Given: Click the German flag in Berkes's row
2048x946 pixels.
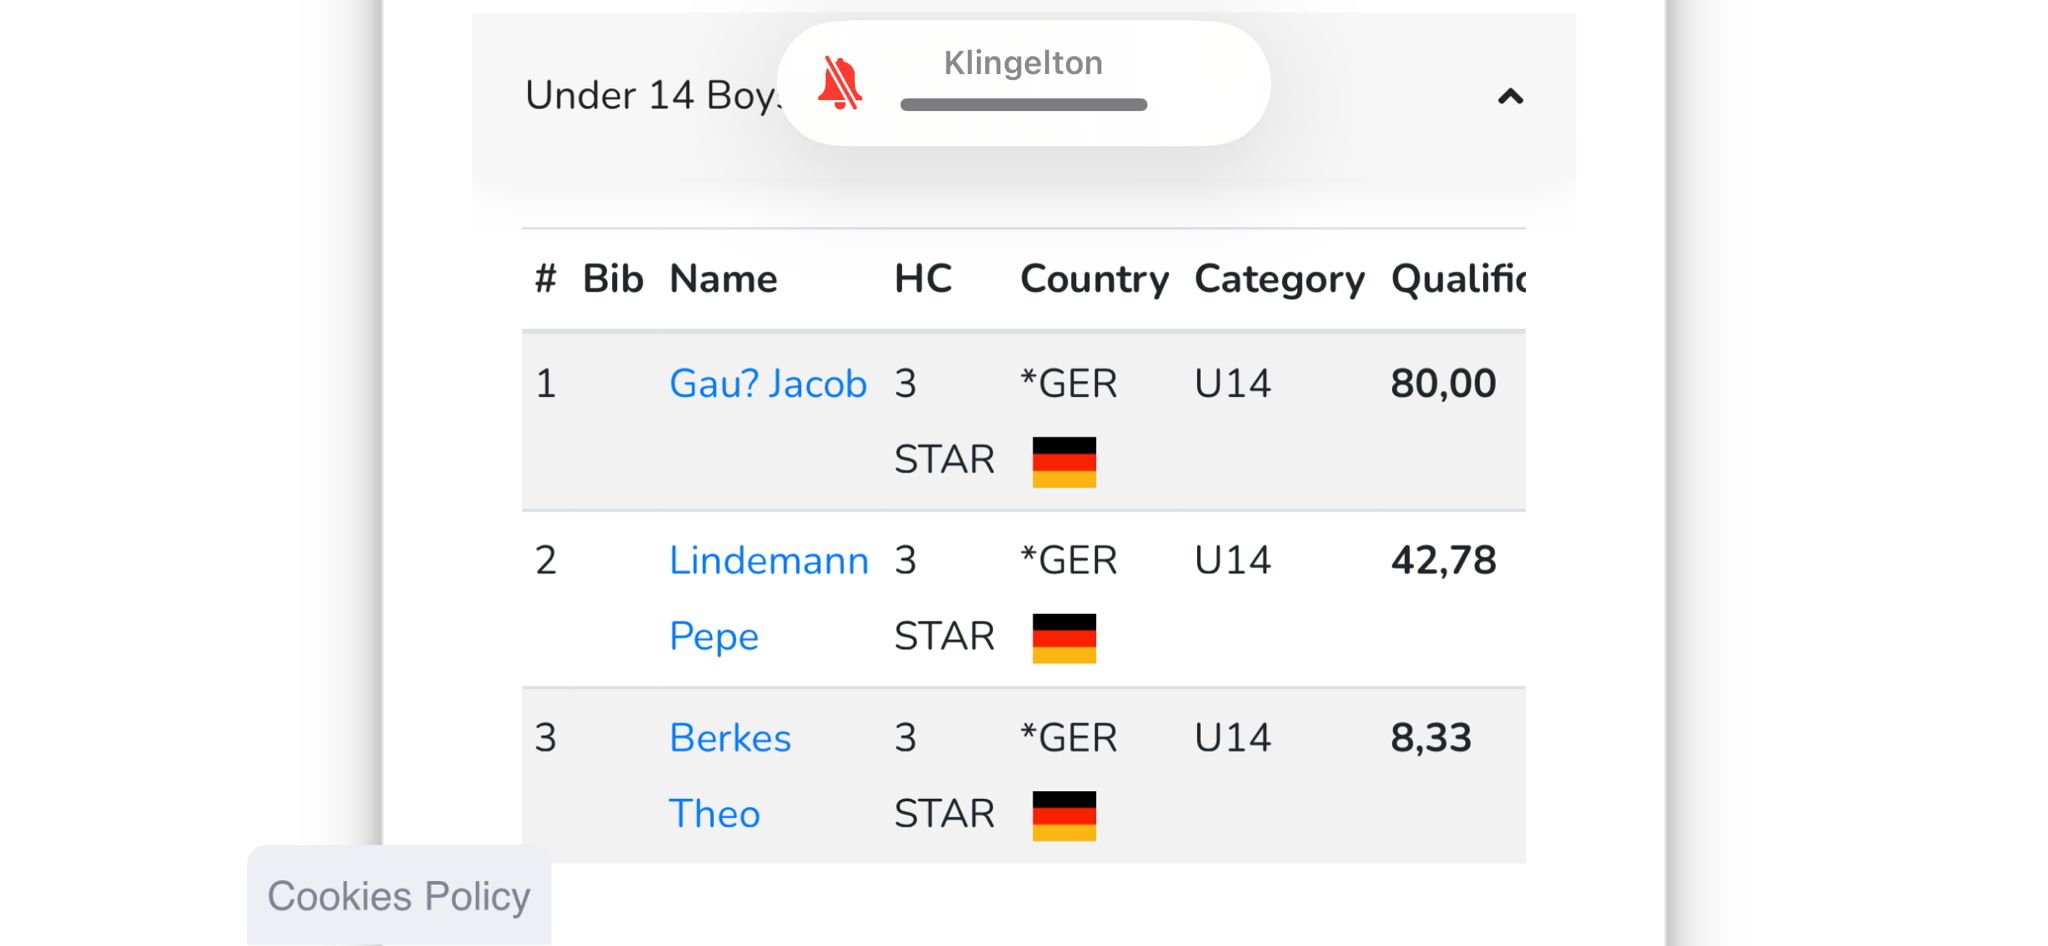Looking at the screenshot, I should (1064, 816).
